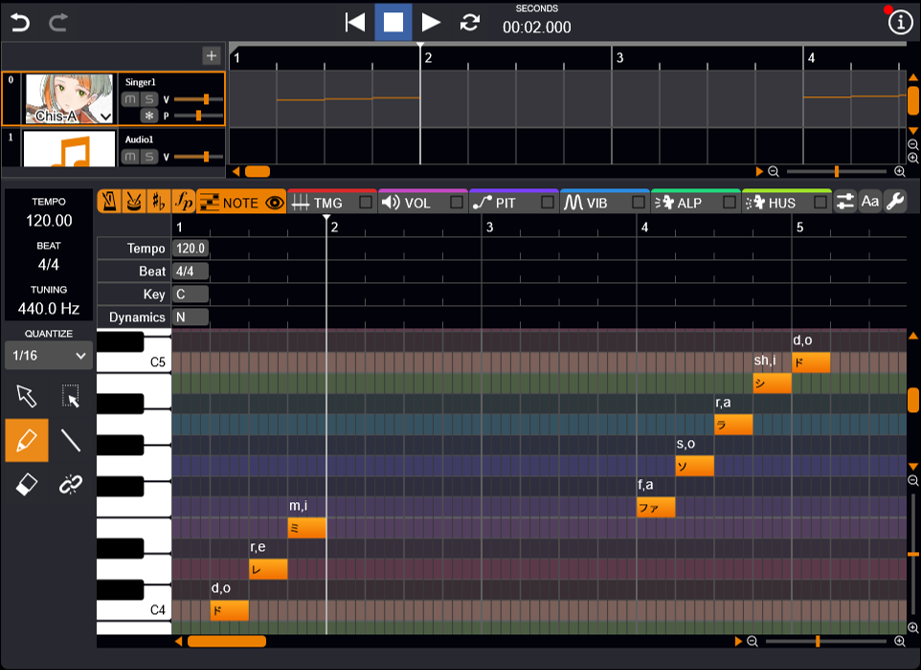The width and height of the screenshot is (921, 670).
Task: Toggle metronome icon in editor toolbar
Action: (x=110, y=202)
